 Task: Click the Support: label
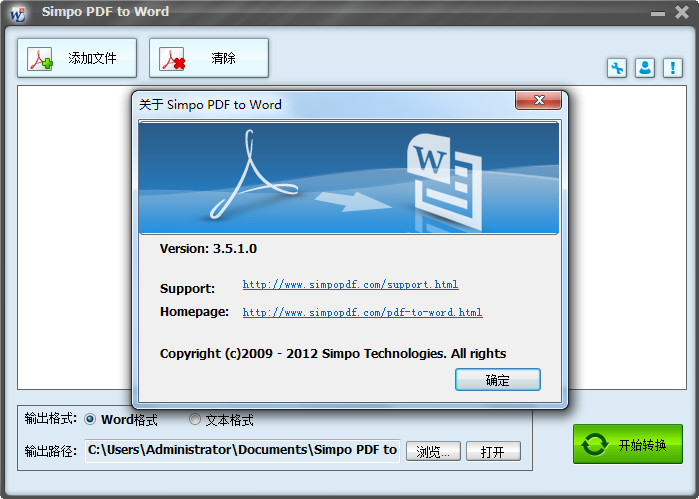[187, 289]
